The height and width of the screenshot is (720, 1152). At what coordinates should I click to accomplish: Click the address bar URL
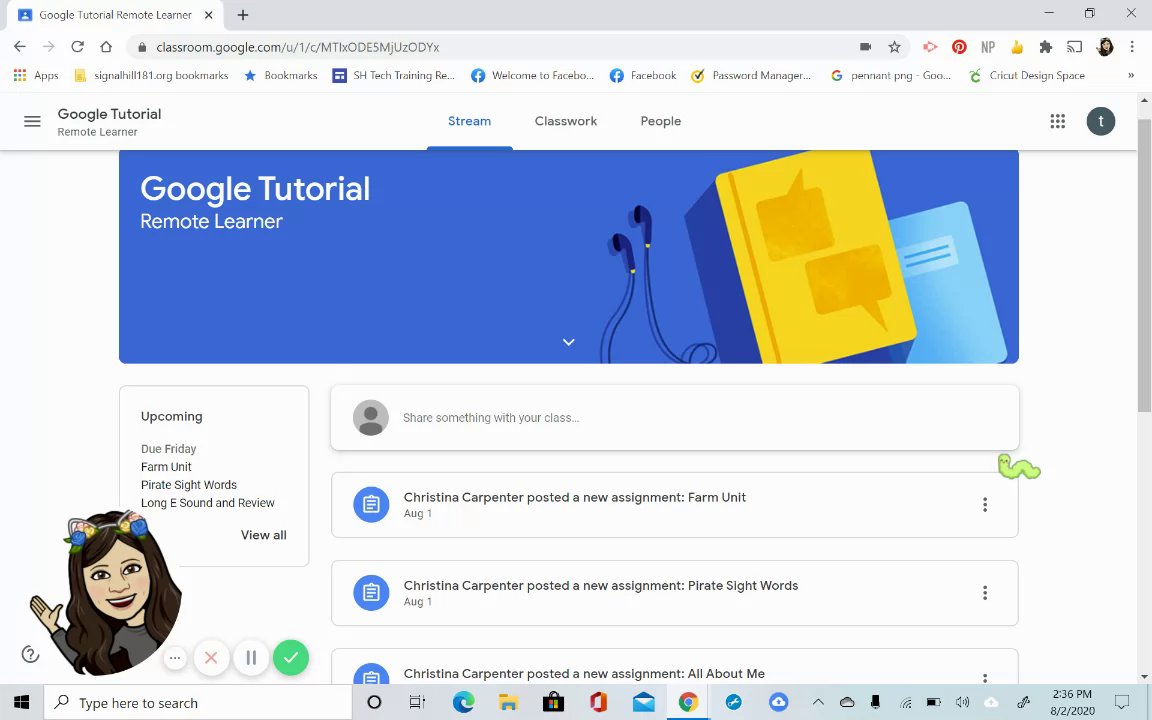click(x=298, y=47)
